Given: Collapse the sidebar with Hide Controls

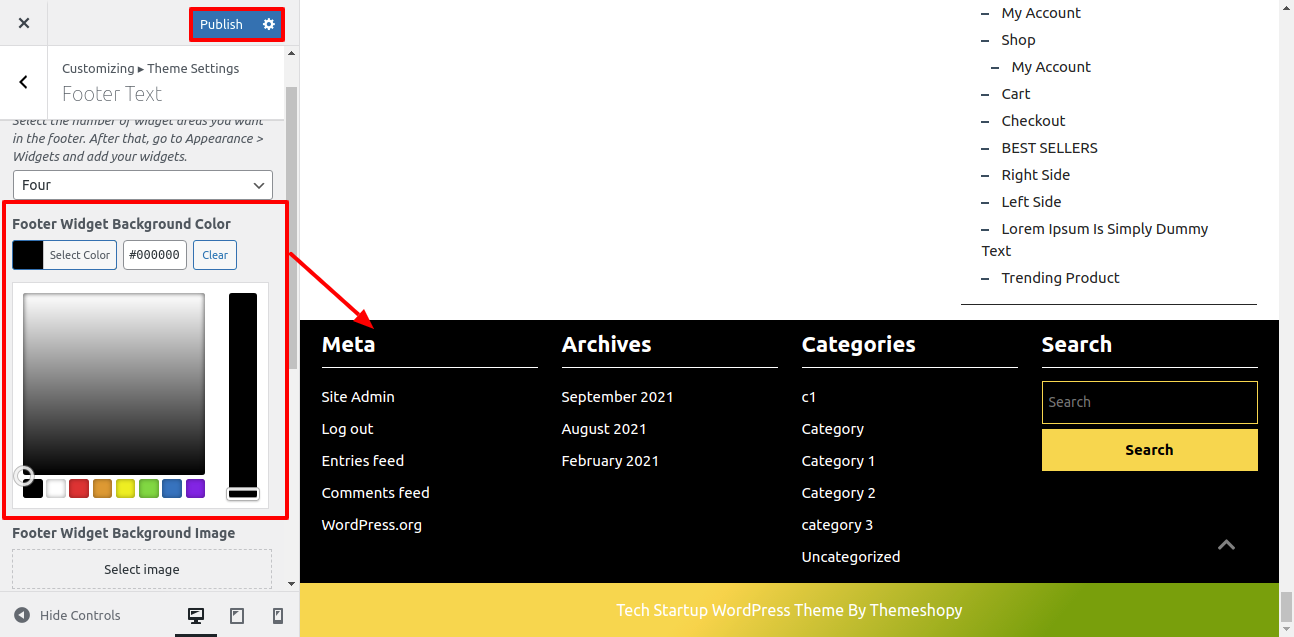Looking at the screenshot, I should pos(67,616).
